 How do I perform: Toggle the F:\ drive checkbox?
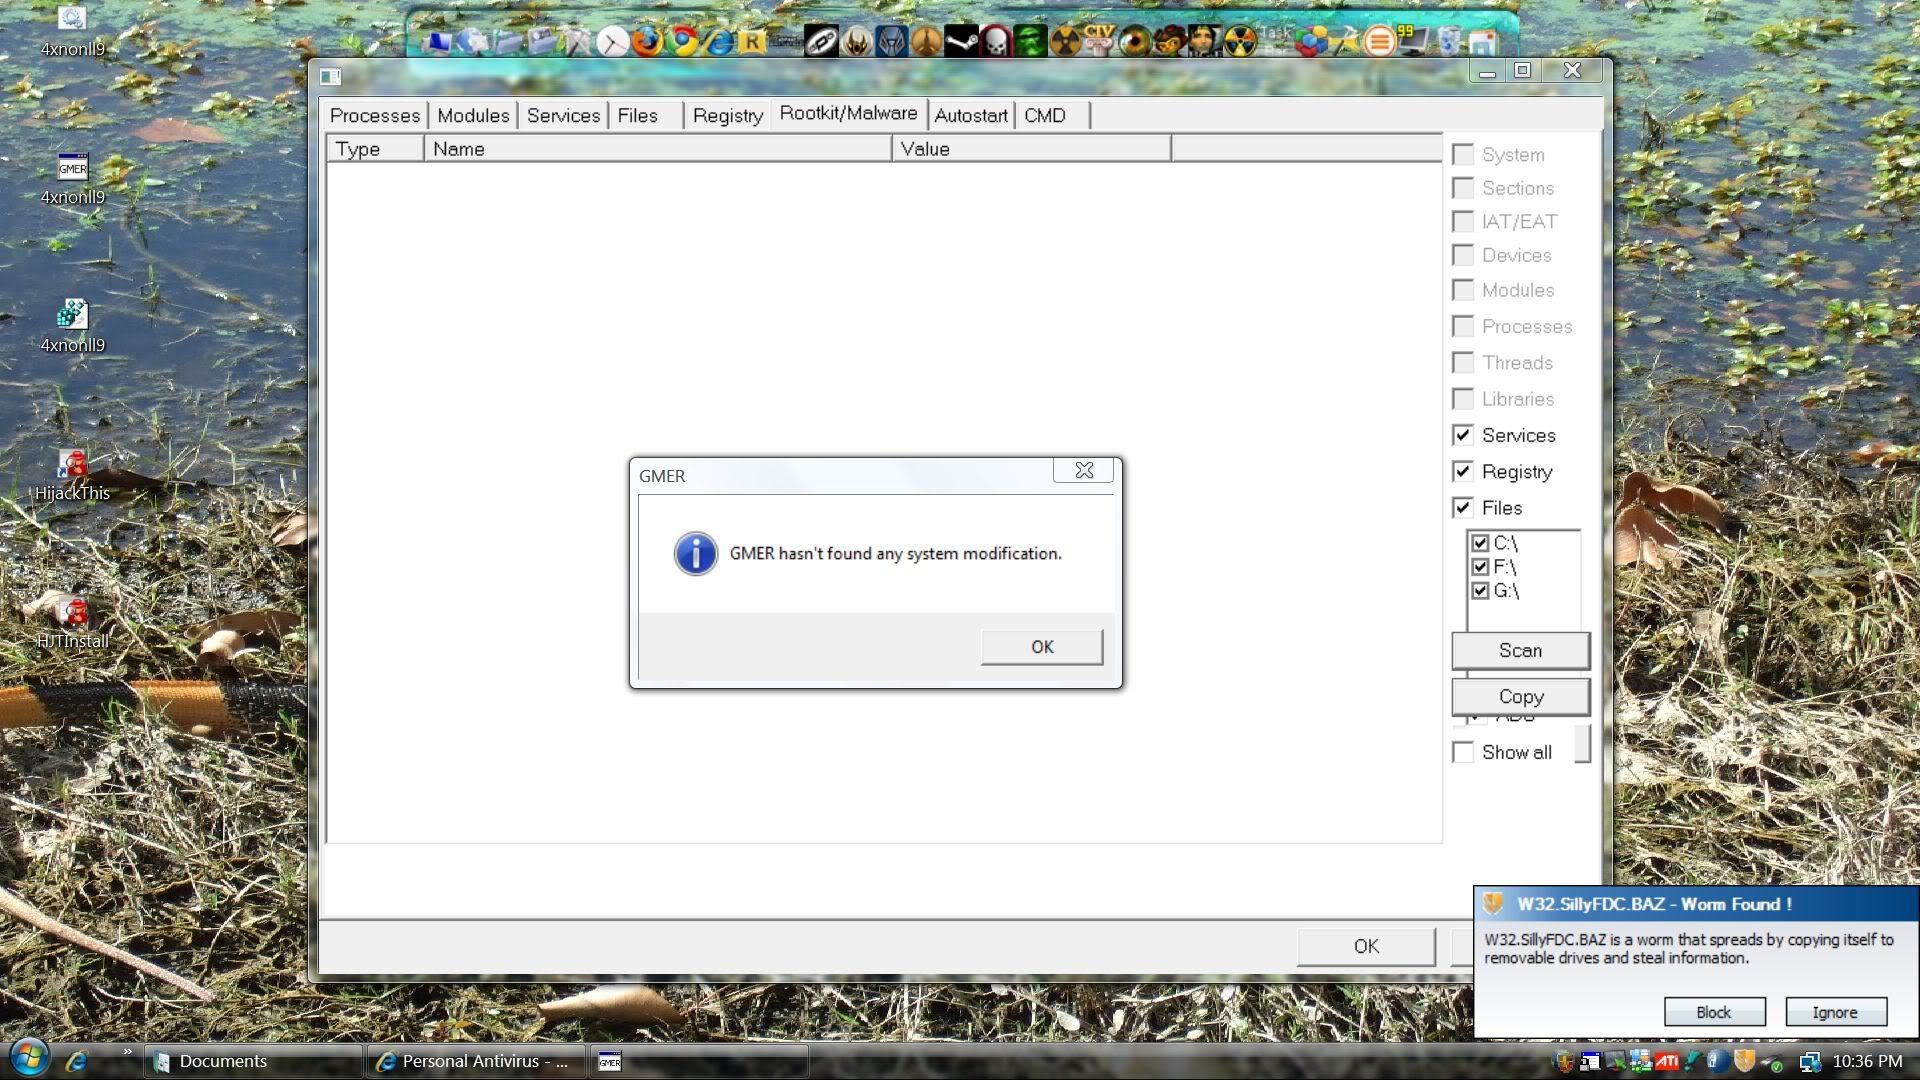pos(1481,567)
